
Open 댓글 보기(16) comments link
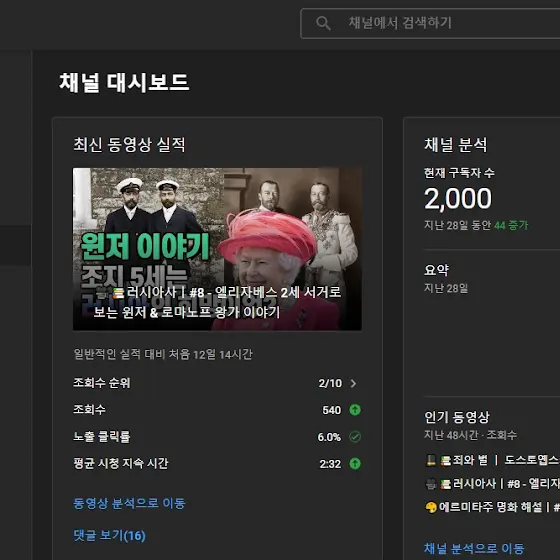point(109,535)
